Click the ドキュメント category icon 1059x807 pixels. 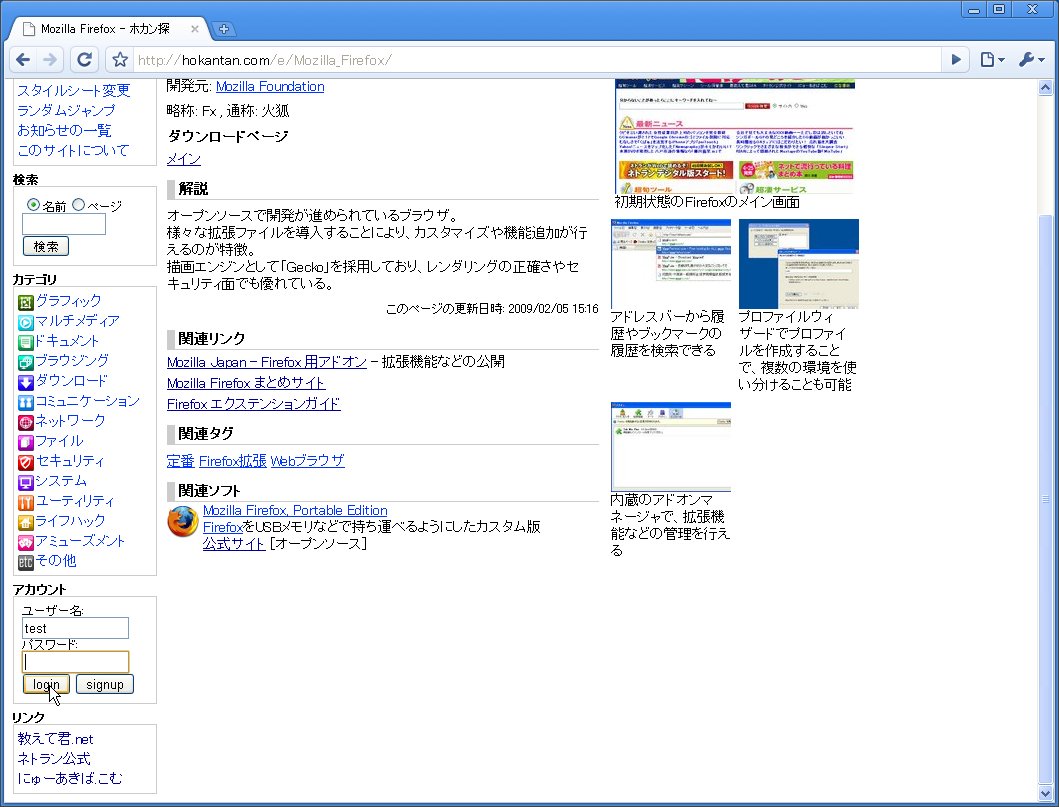click(x=26, y=342)
